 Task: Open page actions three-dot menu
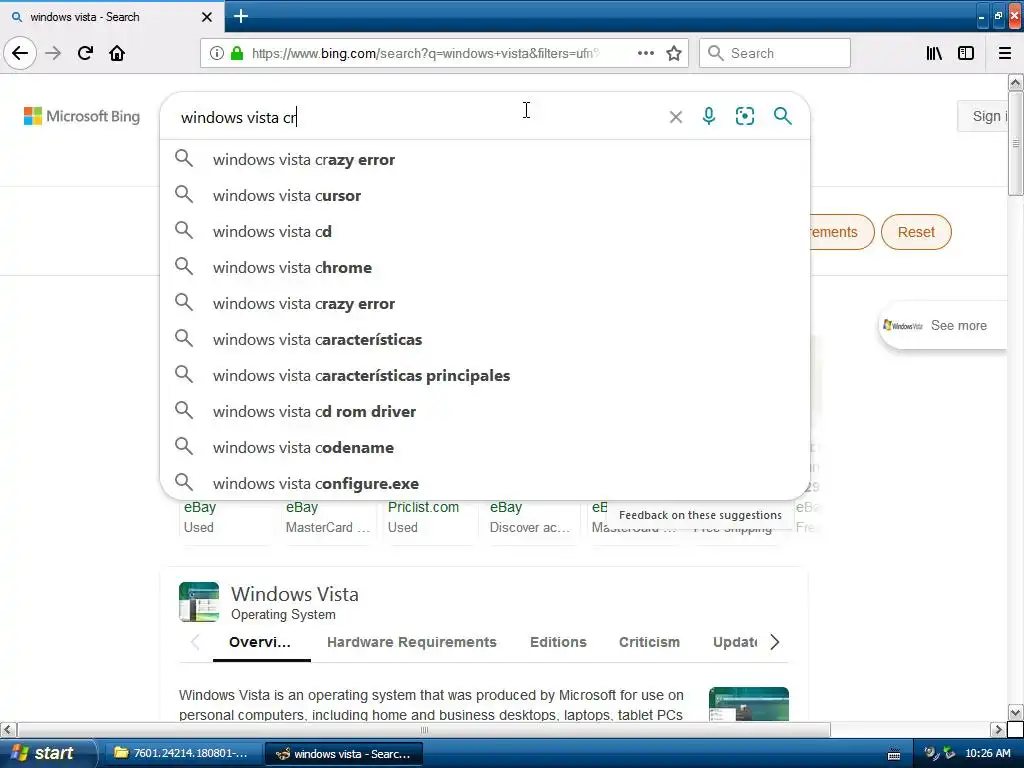pos(645,53)
